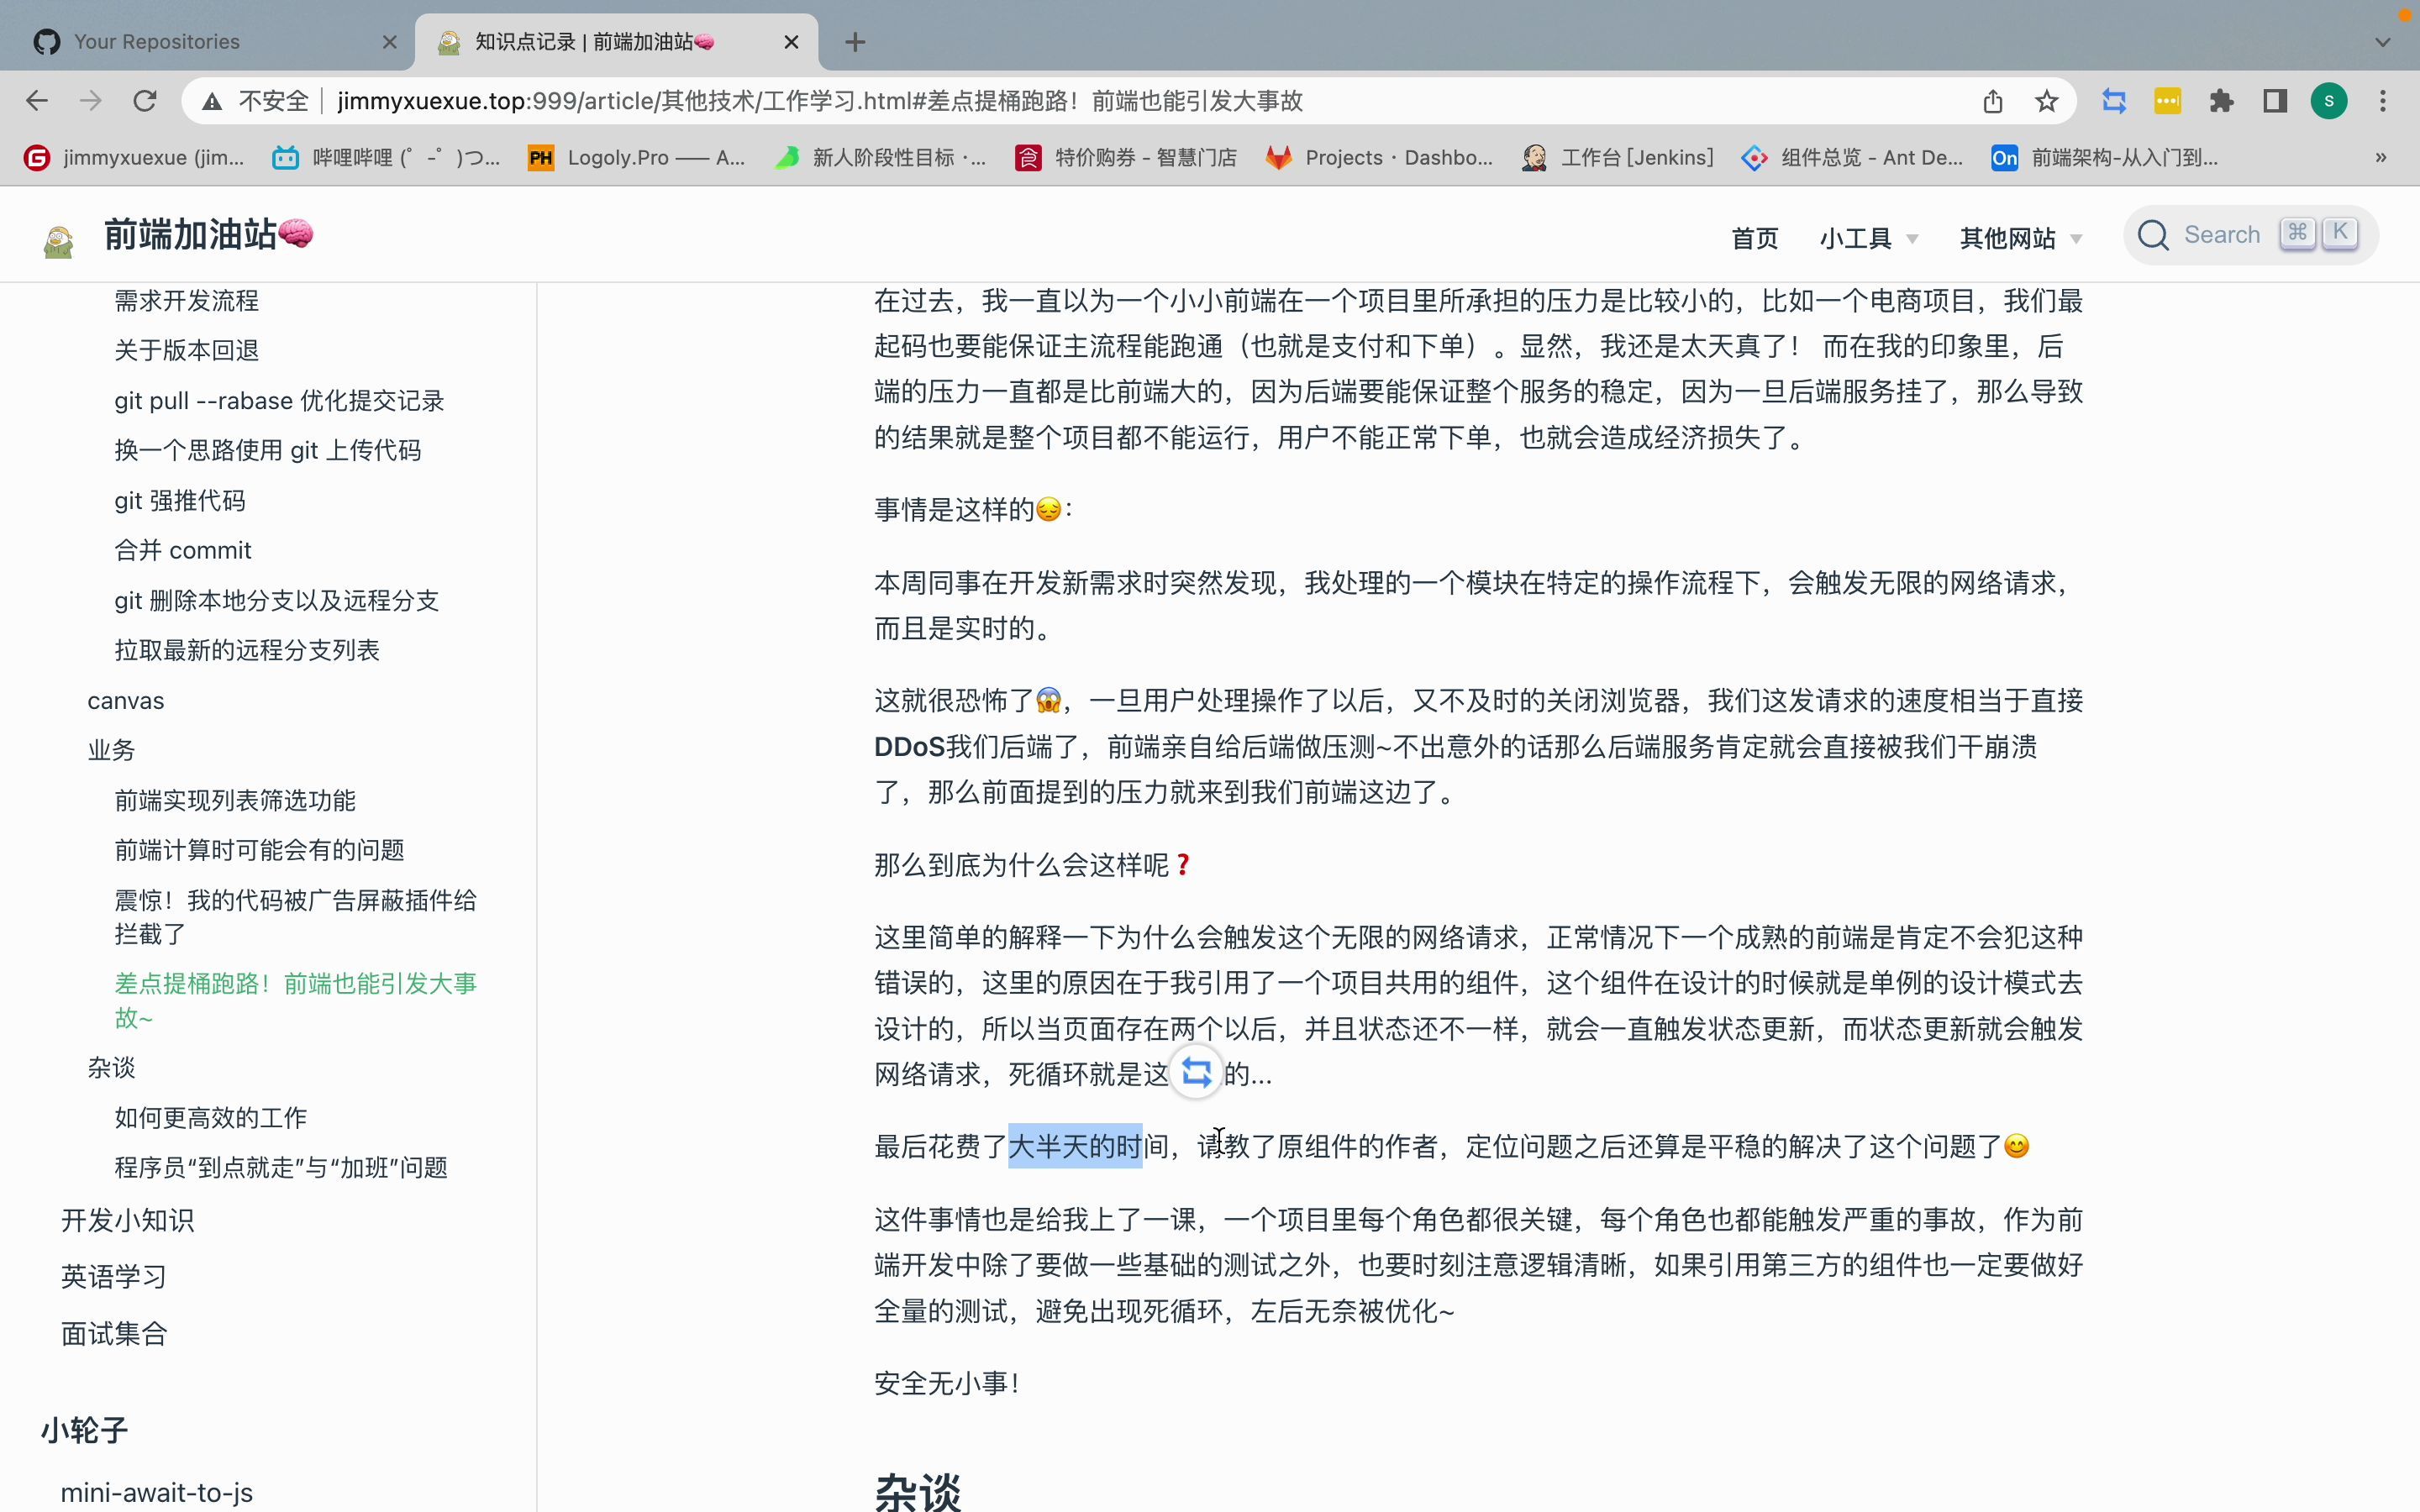Click the bookmark star icon in address bar
The height and width of the screenshot is (1512, 2420).
click(x=2047, y=101)
